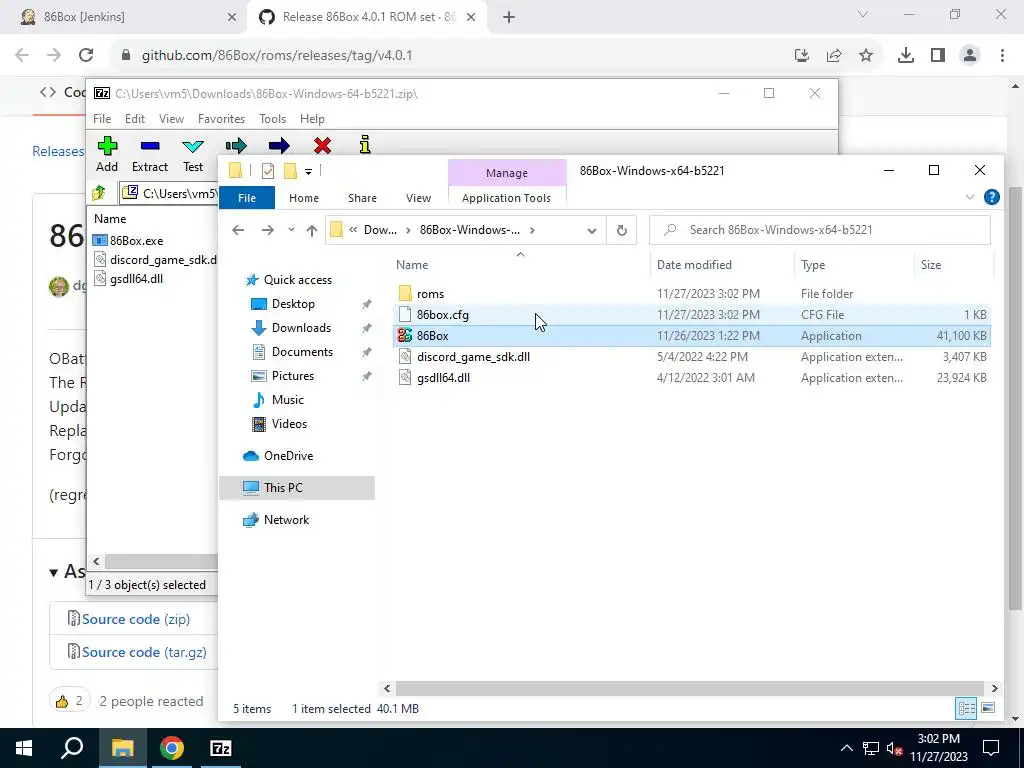Click the Refresh button in Explorer

(622, 230)
